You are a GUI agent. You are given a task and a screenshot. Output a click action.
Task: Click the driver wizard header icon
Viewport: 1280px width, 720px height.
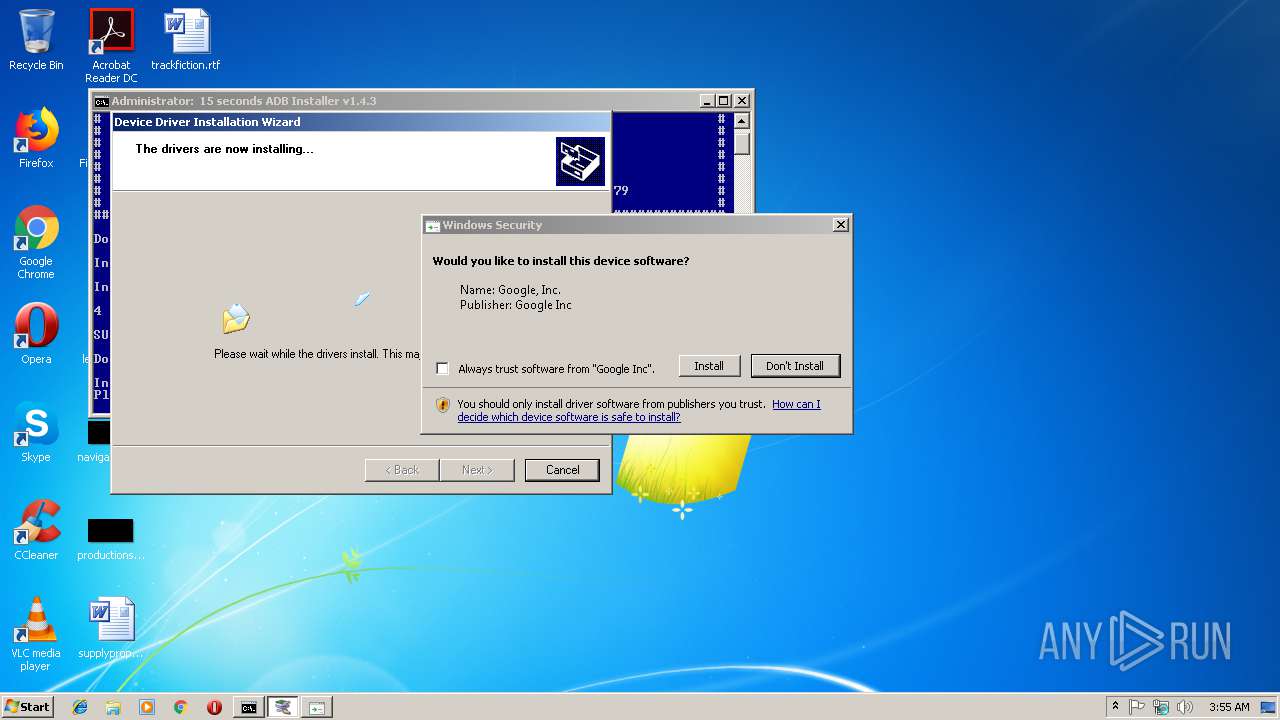coord(580,161)
